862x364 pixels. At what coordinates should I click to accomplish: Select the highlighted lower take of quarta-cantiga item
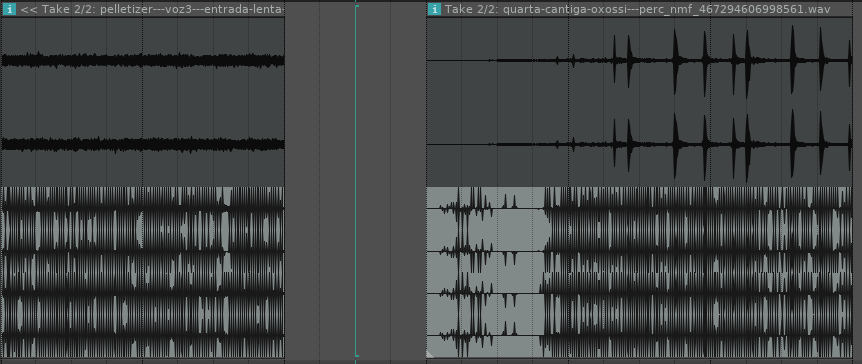644,272
